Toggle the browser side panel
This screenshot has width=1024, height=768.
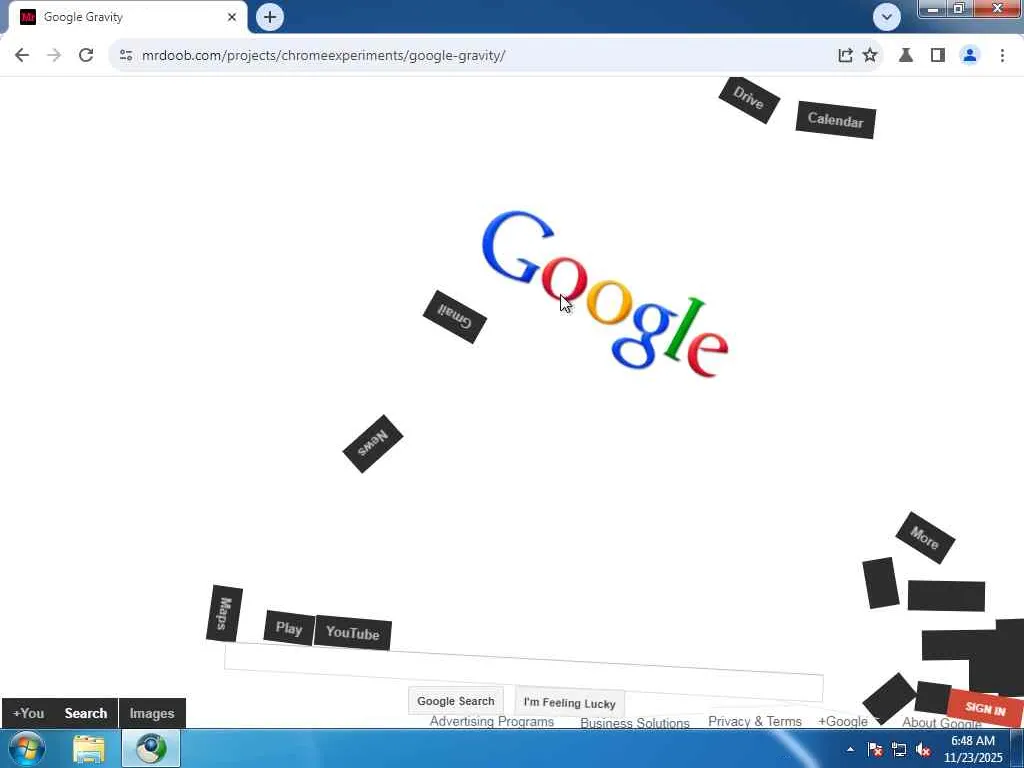[x=938, y=56]
